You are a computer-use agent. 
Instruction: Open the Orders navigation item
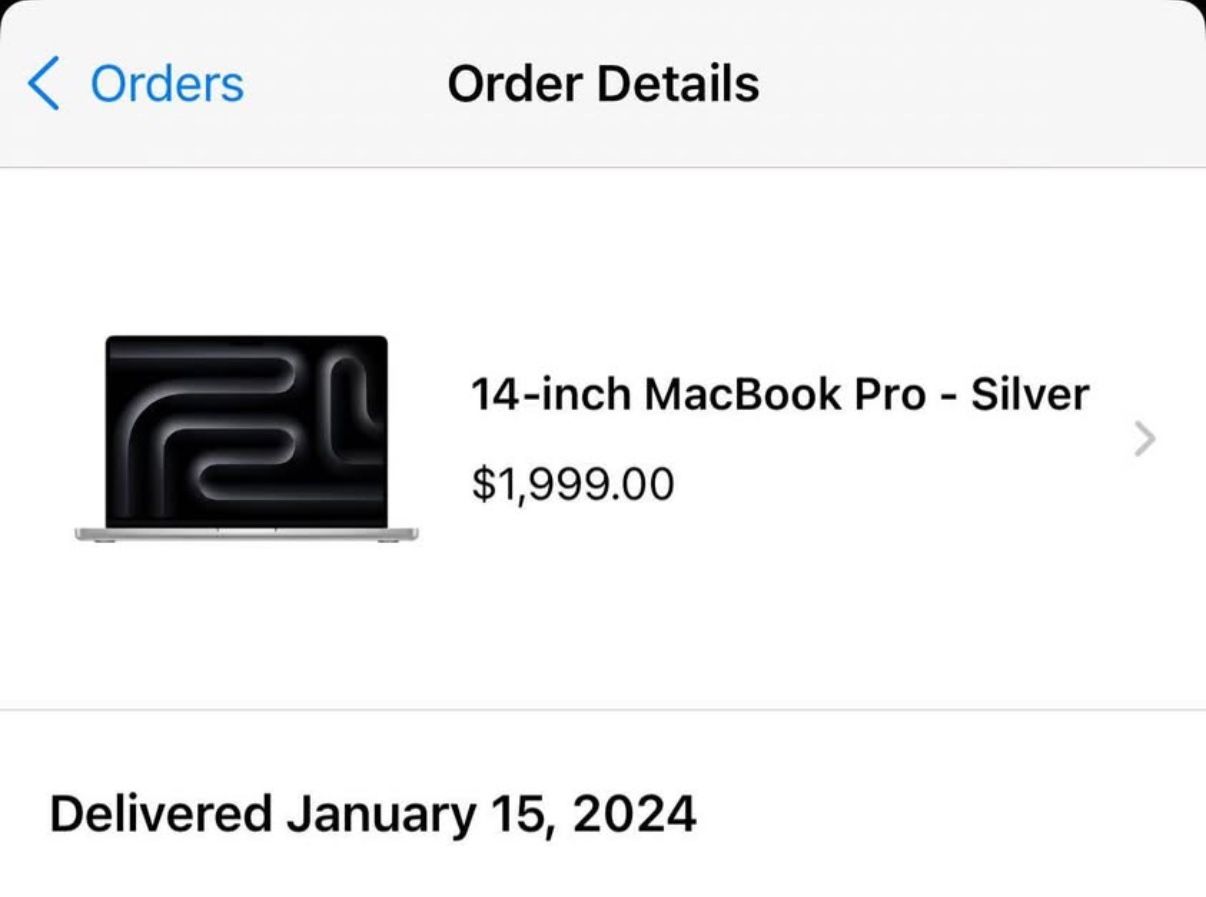(x=165, y=83)
